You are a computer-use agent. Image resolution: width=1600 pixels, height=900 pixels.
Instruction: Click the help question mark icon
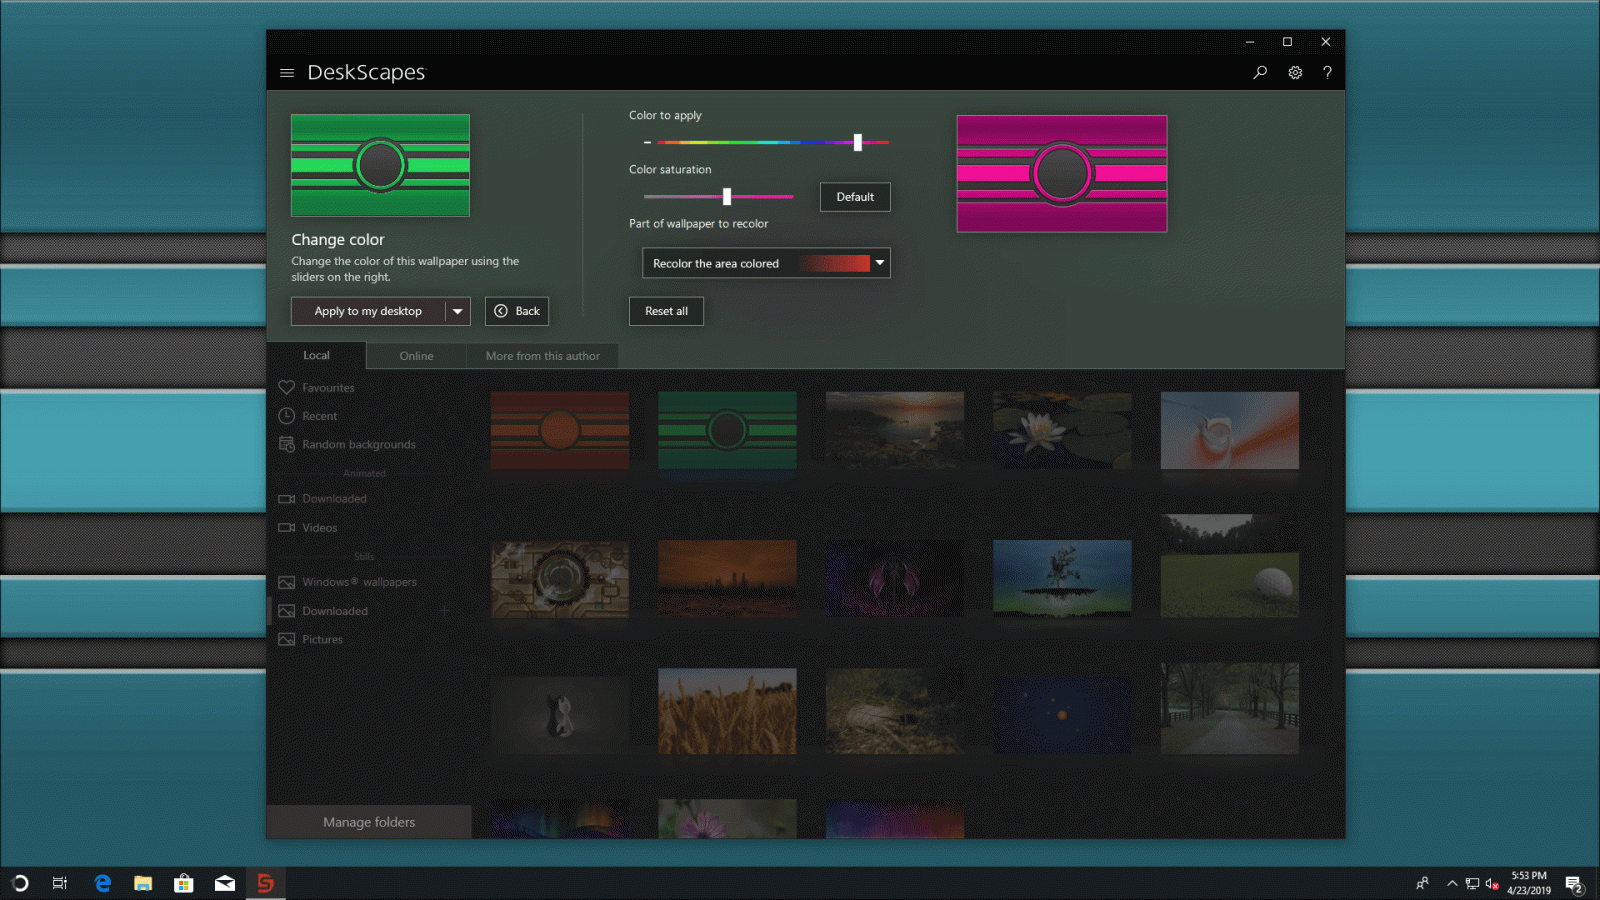coord(1327,73)
